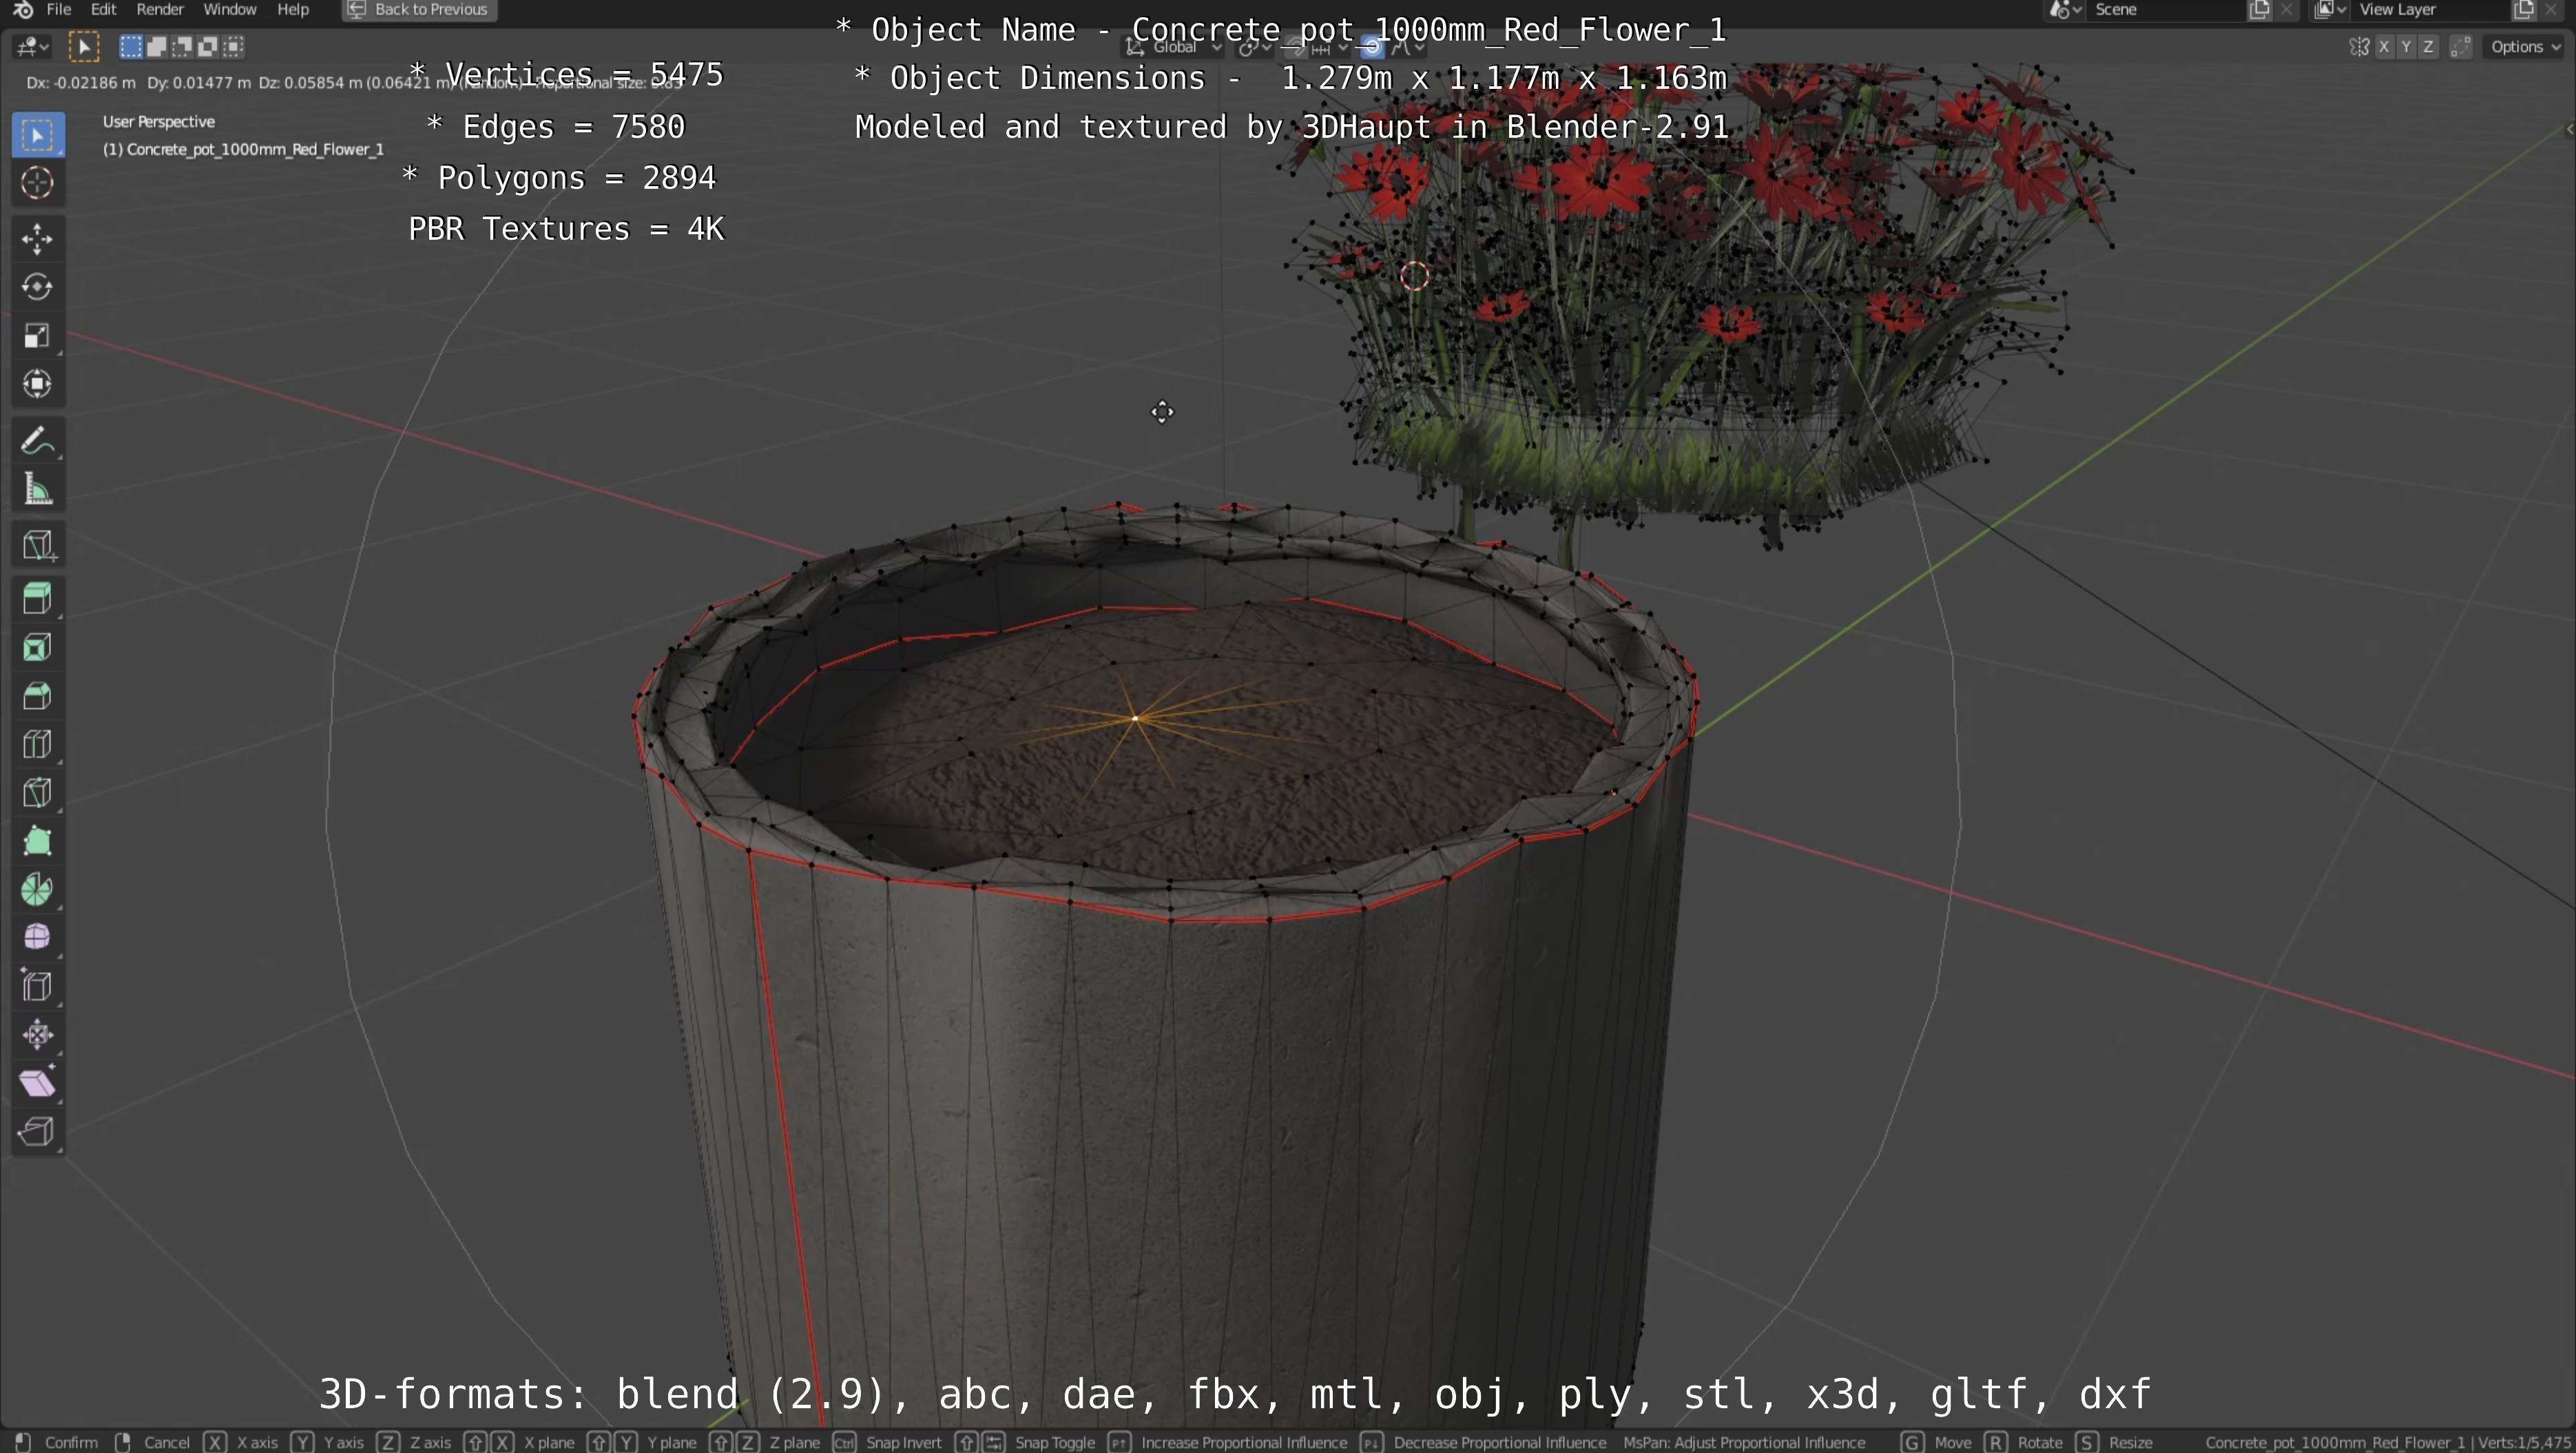Pick the Knife tool
2576x1453 pixels.
click(38, 792)
